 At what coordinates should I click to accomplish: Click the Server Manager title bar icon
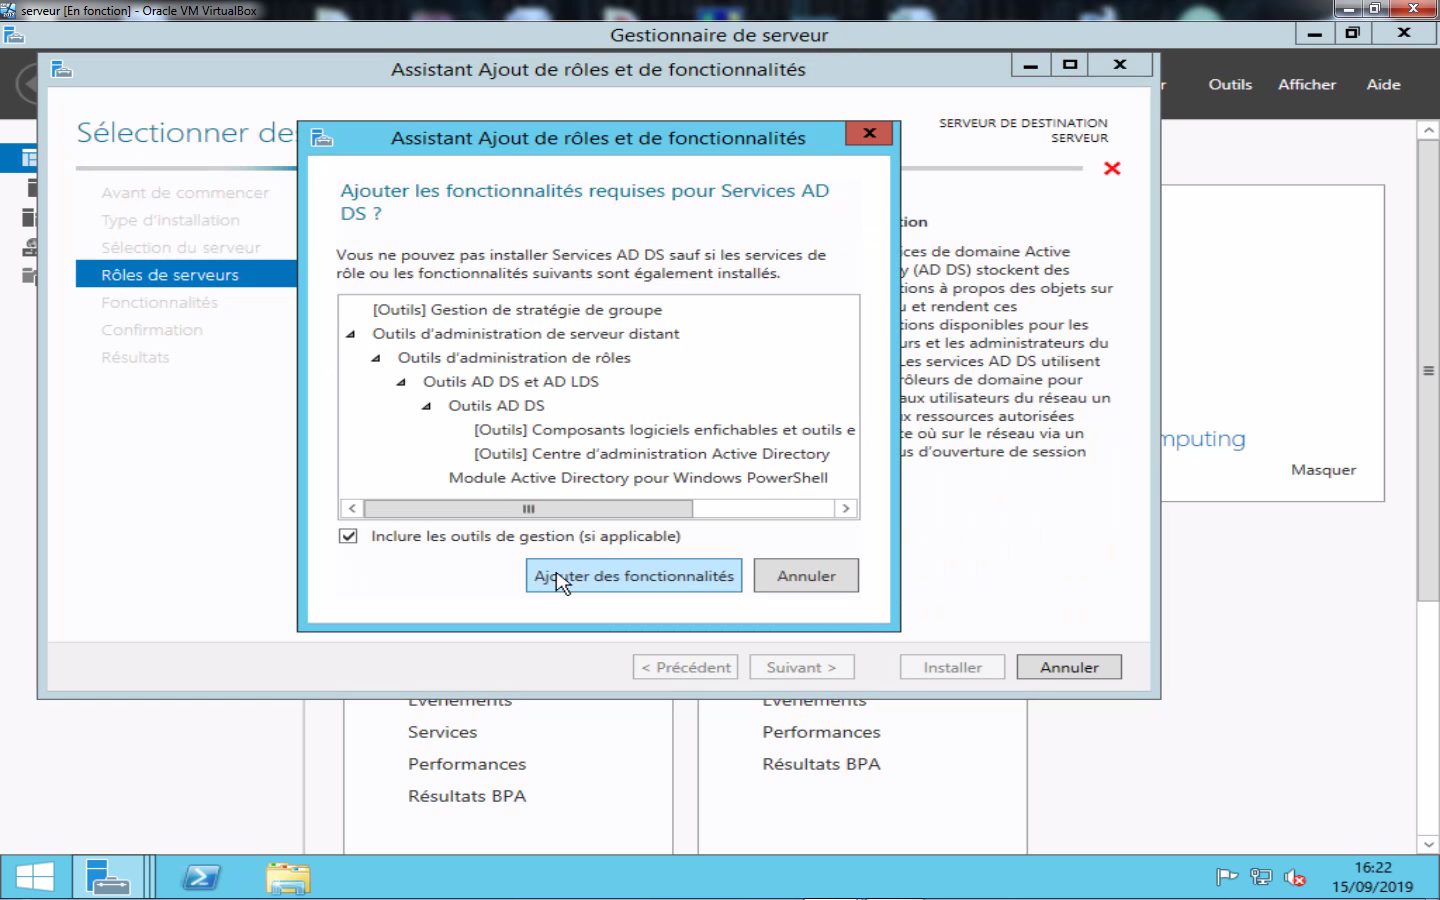[x=13, y=34]
